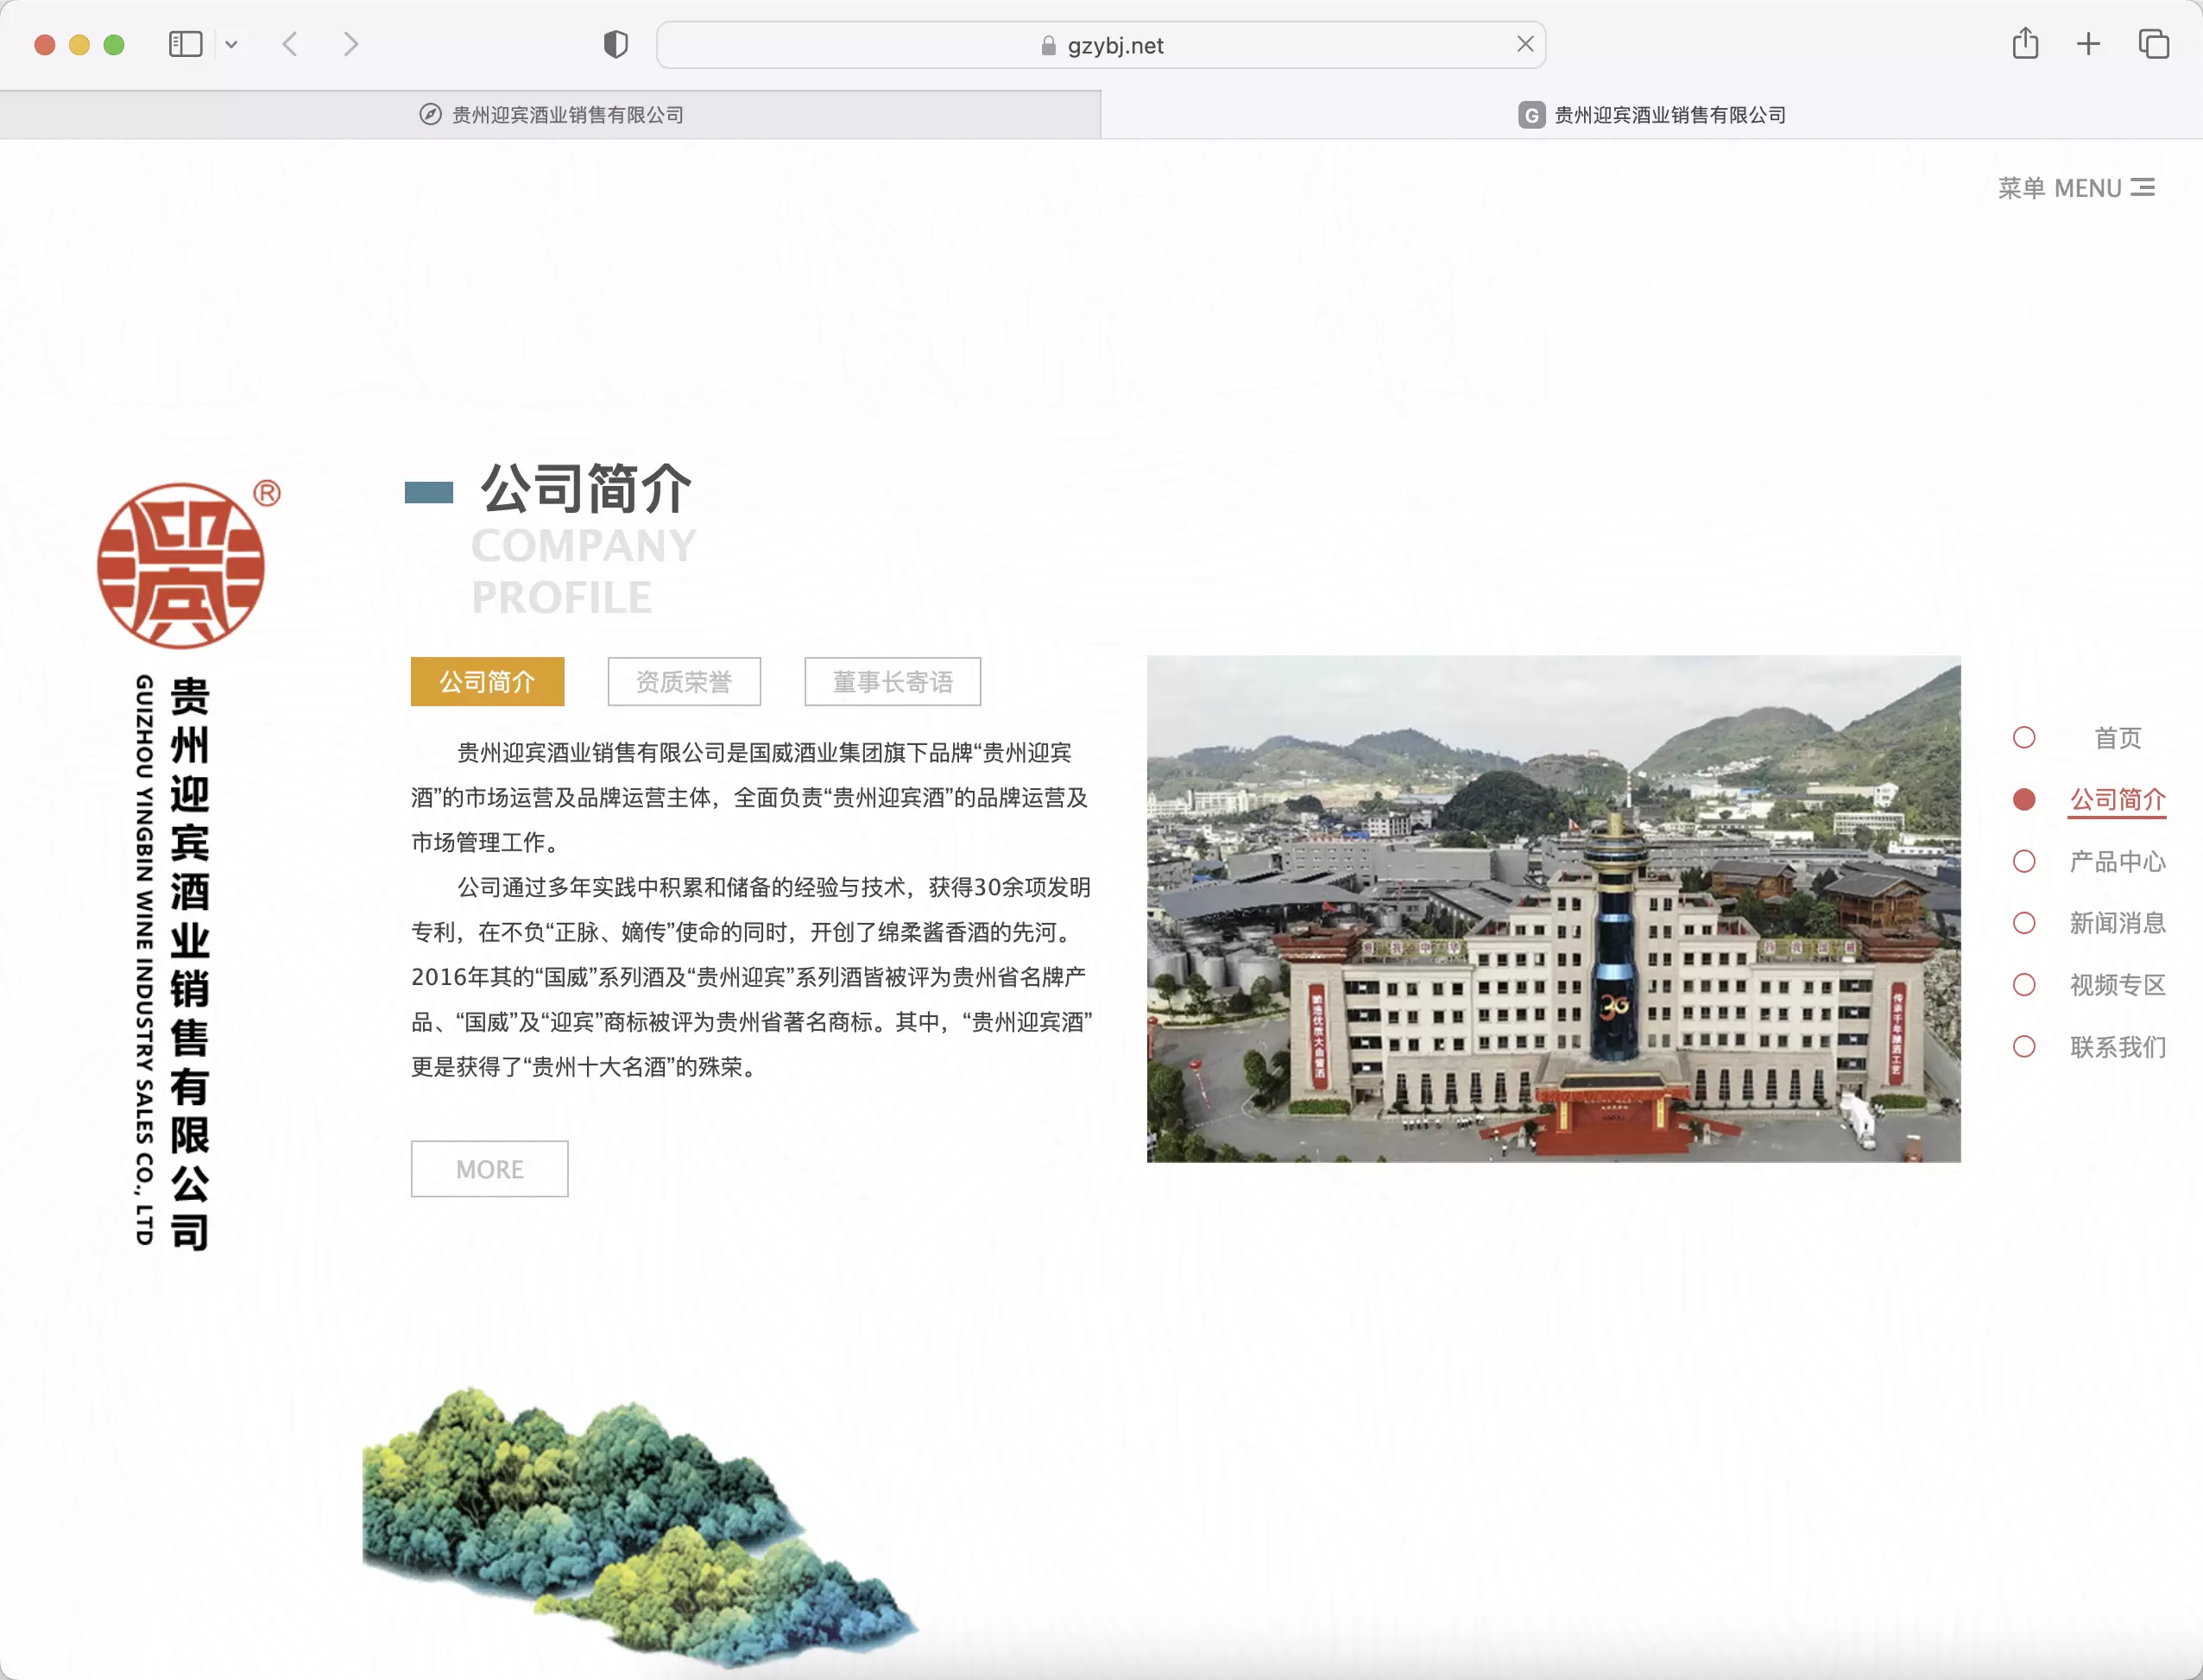Click the paragraph starting 公司通过多年实践
This screenshot has height=1680, width=2203.
(x=752, y=977)
